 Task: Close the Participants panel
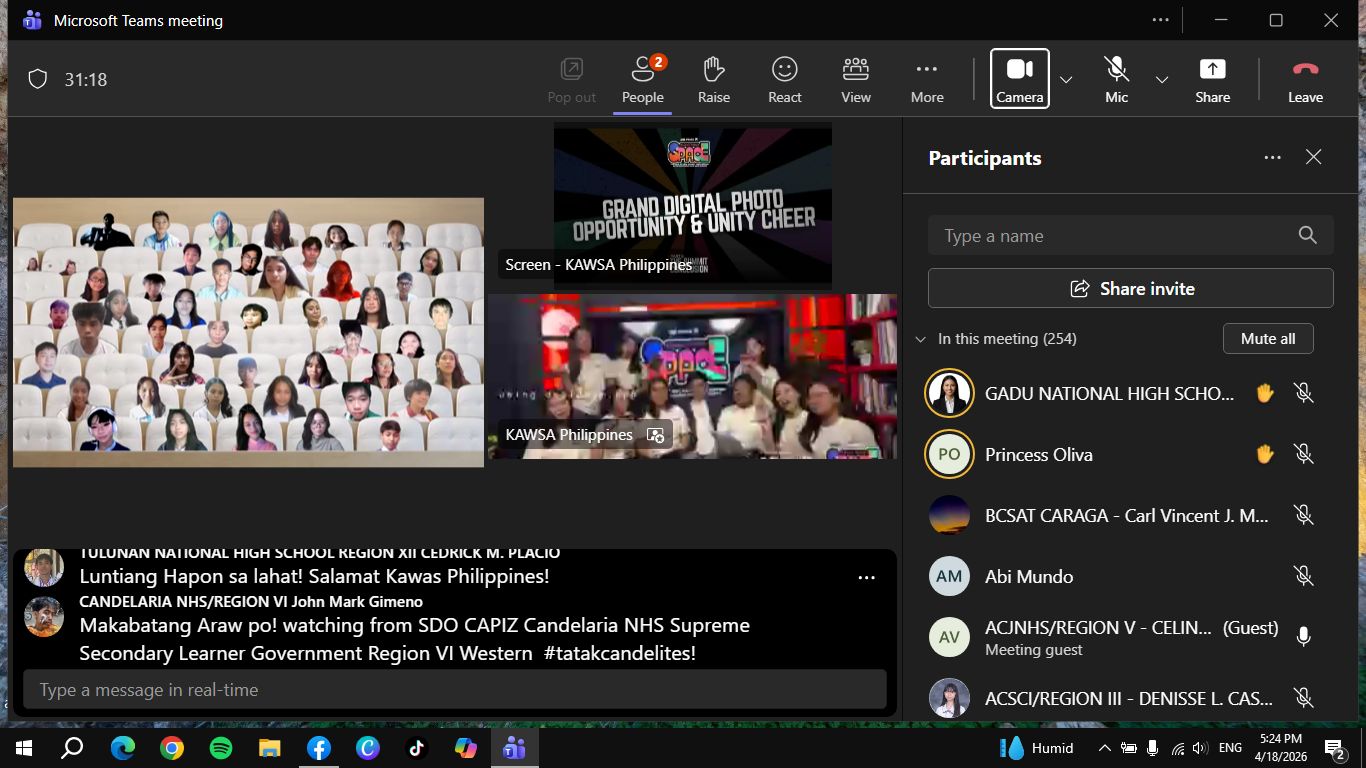[x=1314, y=157]
